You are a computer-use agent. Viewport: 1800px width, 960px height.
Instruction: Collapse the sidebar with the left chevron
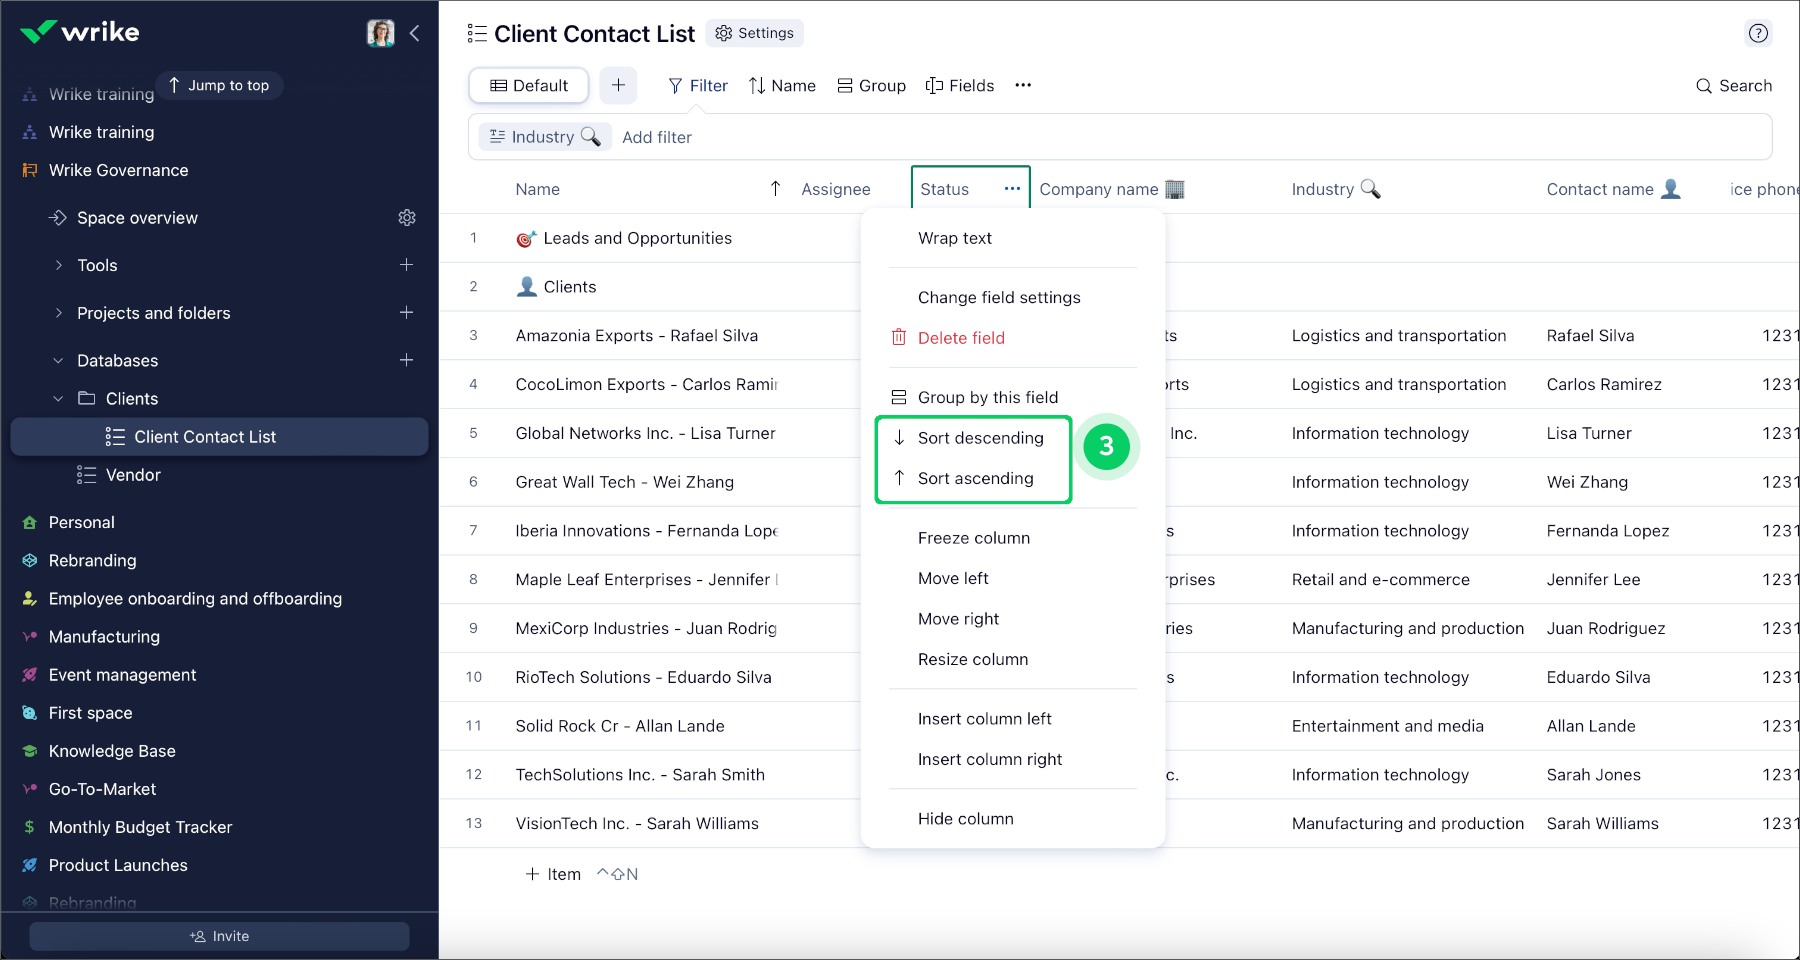click(x=415, y=33)
